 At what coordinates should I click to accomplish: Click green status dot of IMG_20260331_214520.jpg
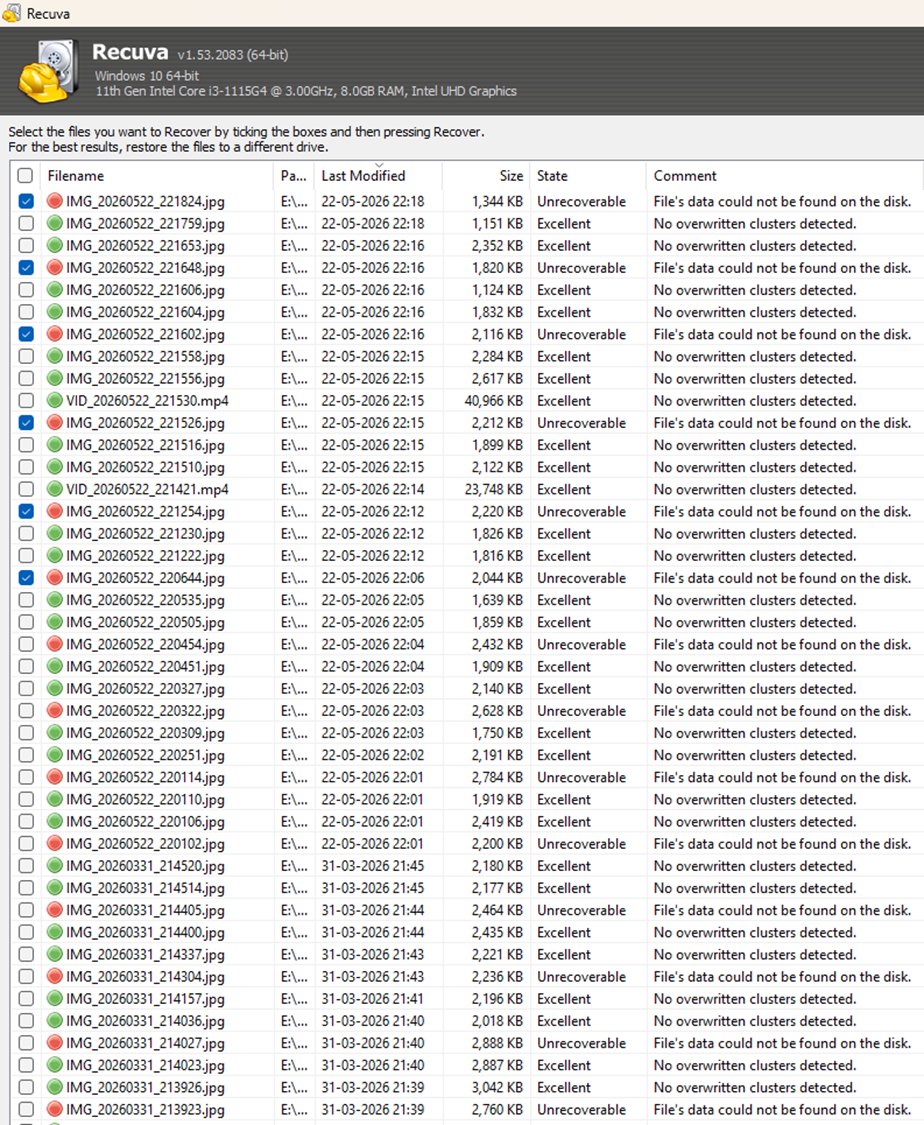(55, 866)
